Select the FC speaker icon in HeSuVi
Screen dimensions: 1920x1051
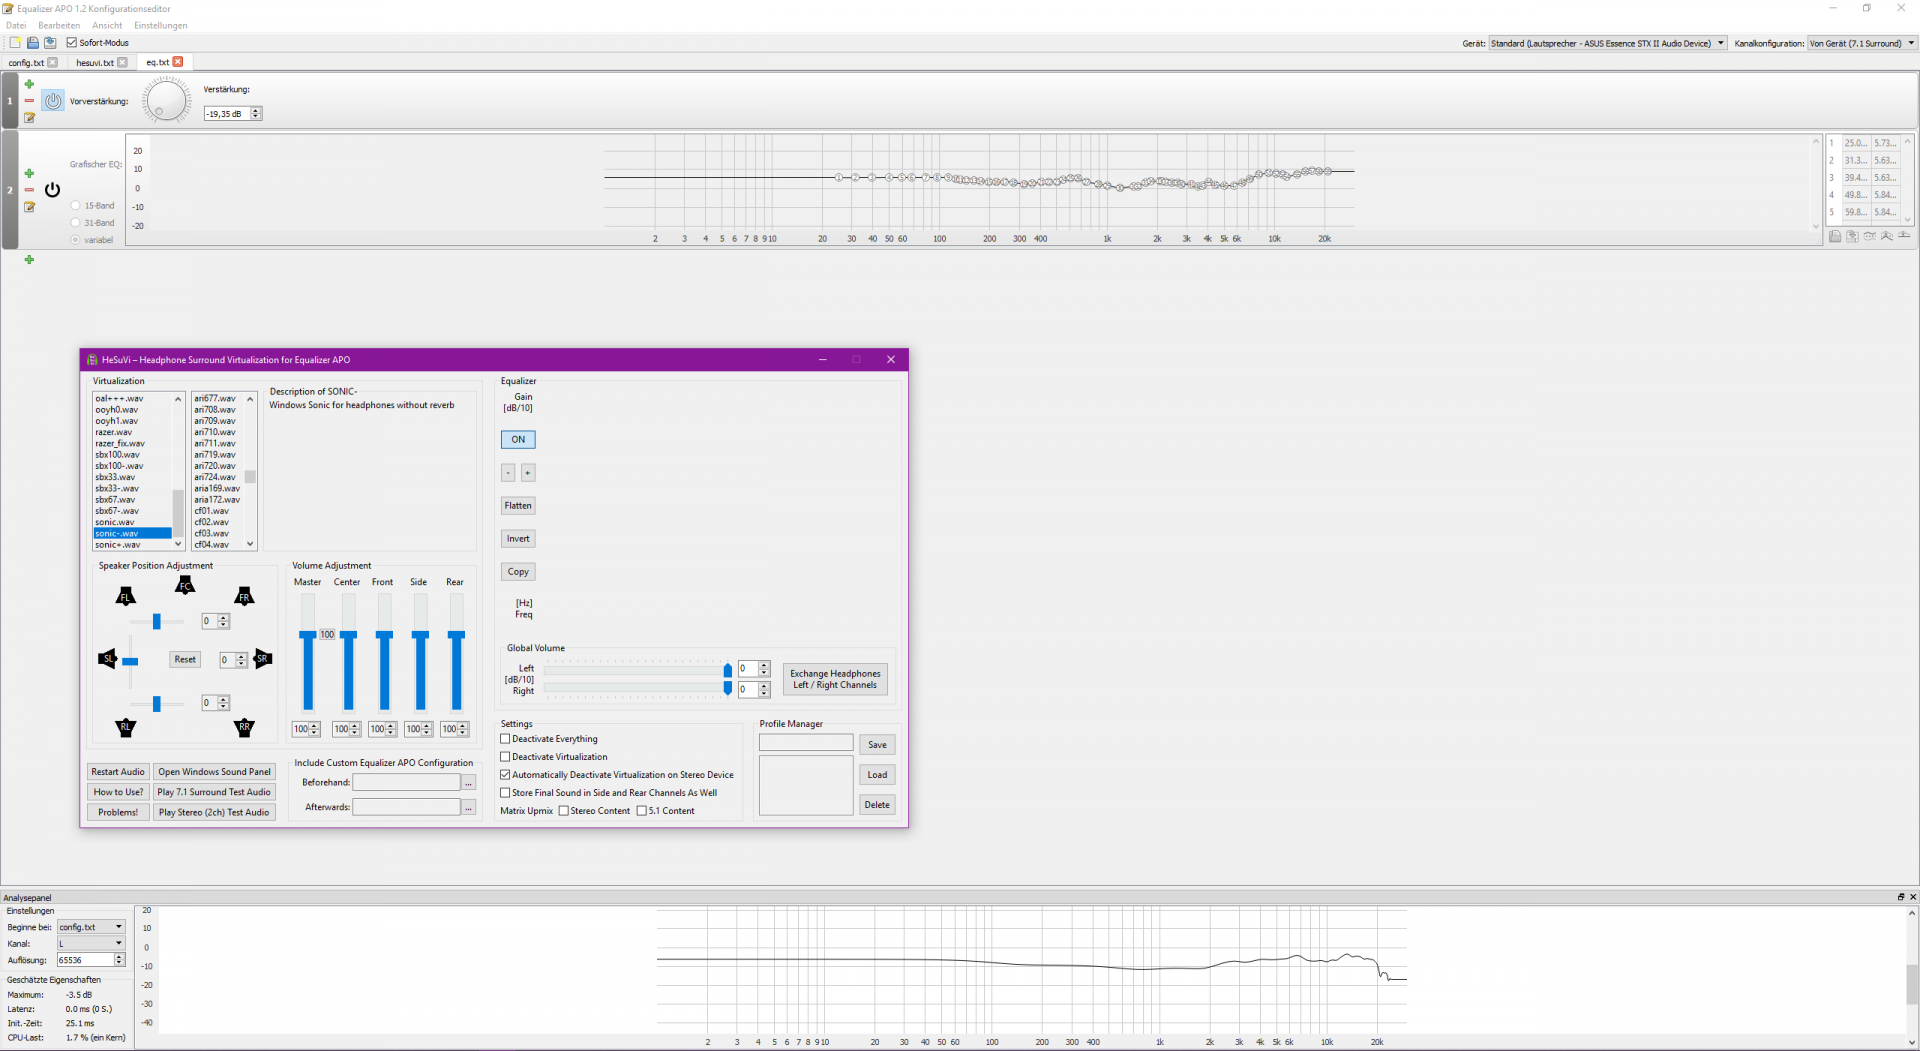[185, 586]
